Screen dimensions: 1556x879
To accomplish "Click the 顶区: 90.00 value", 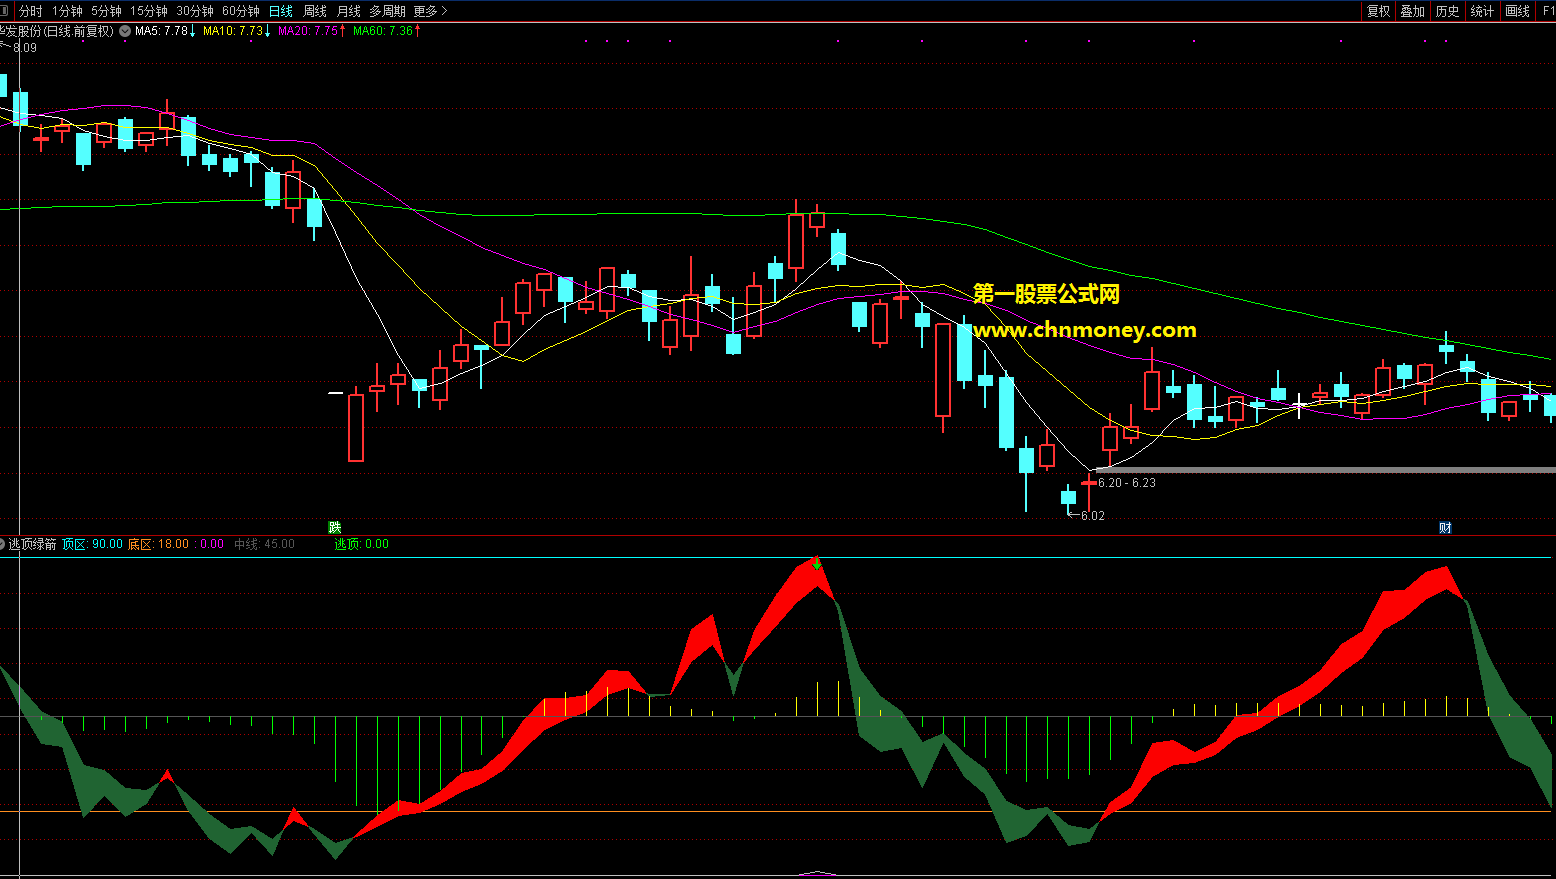I will [92, 544].
